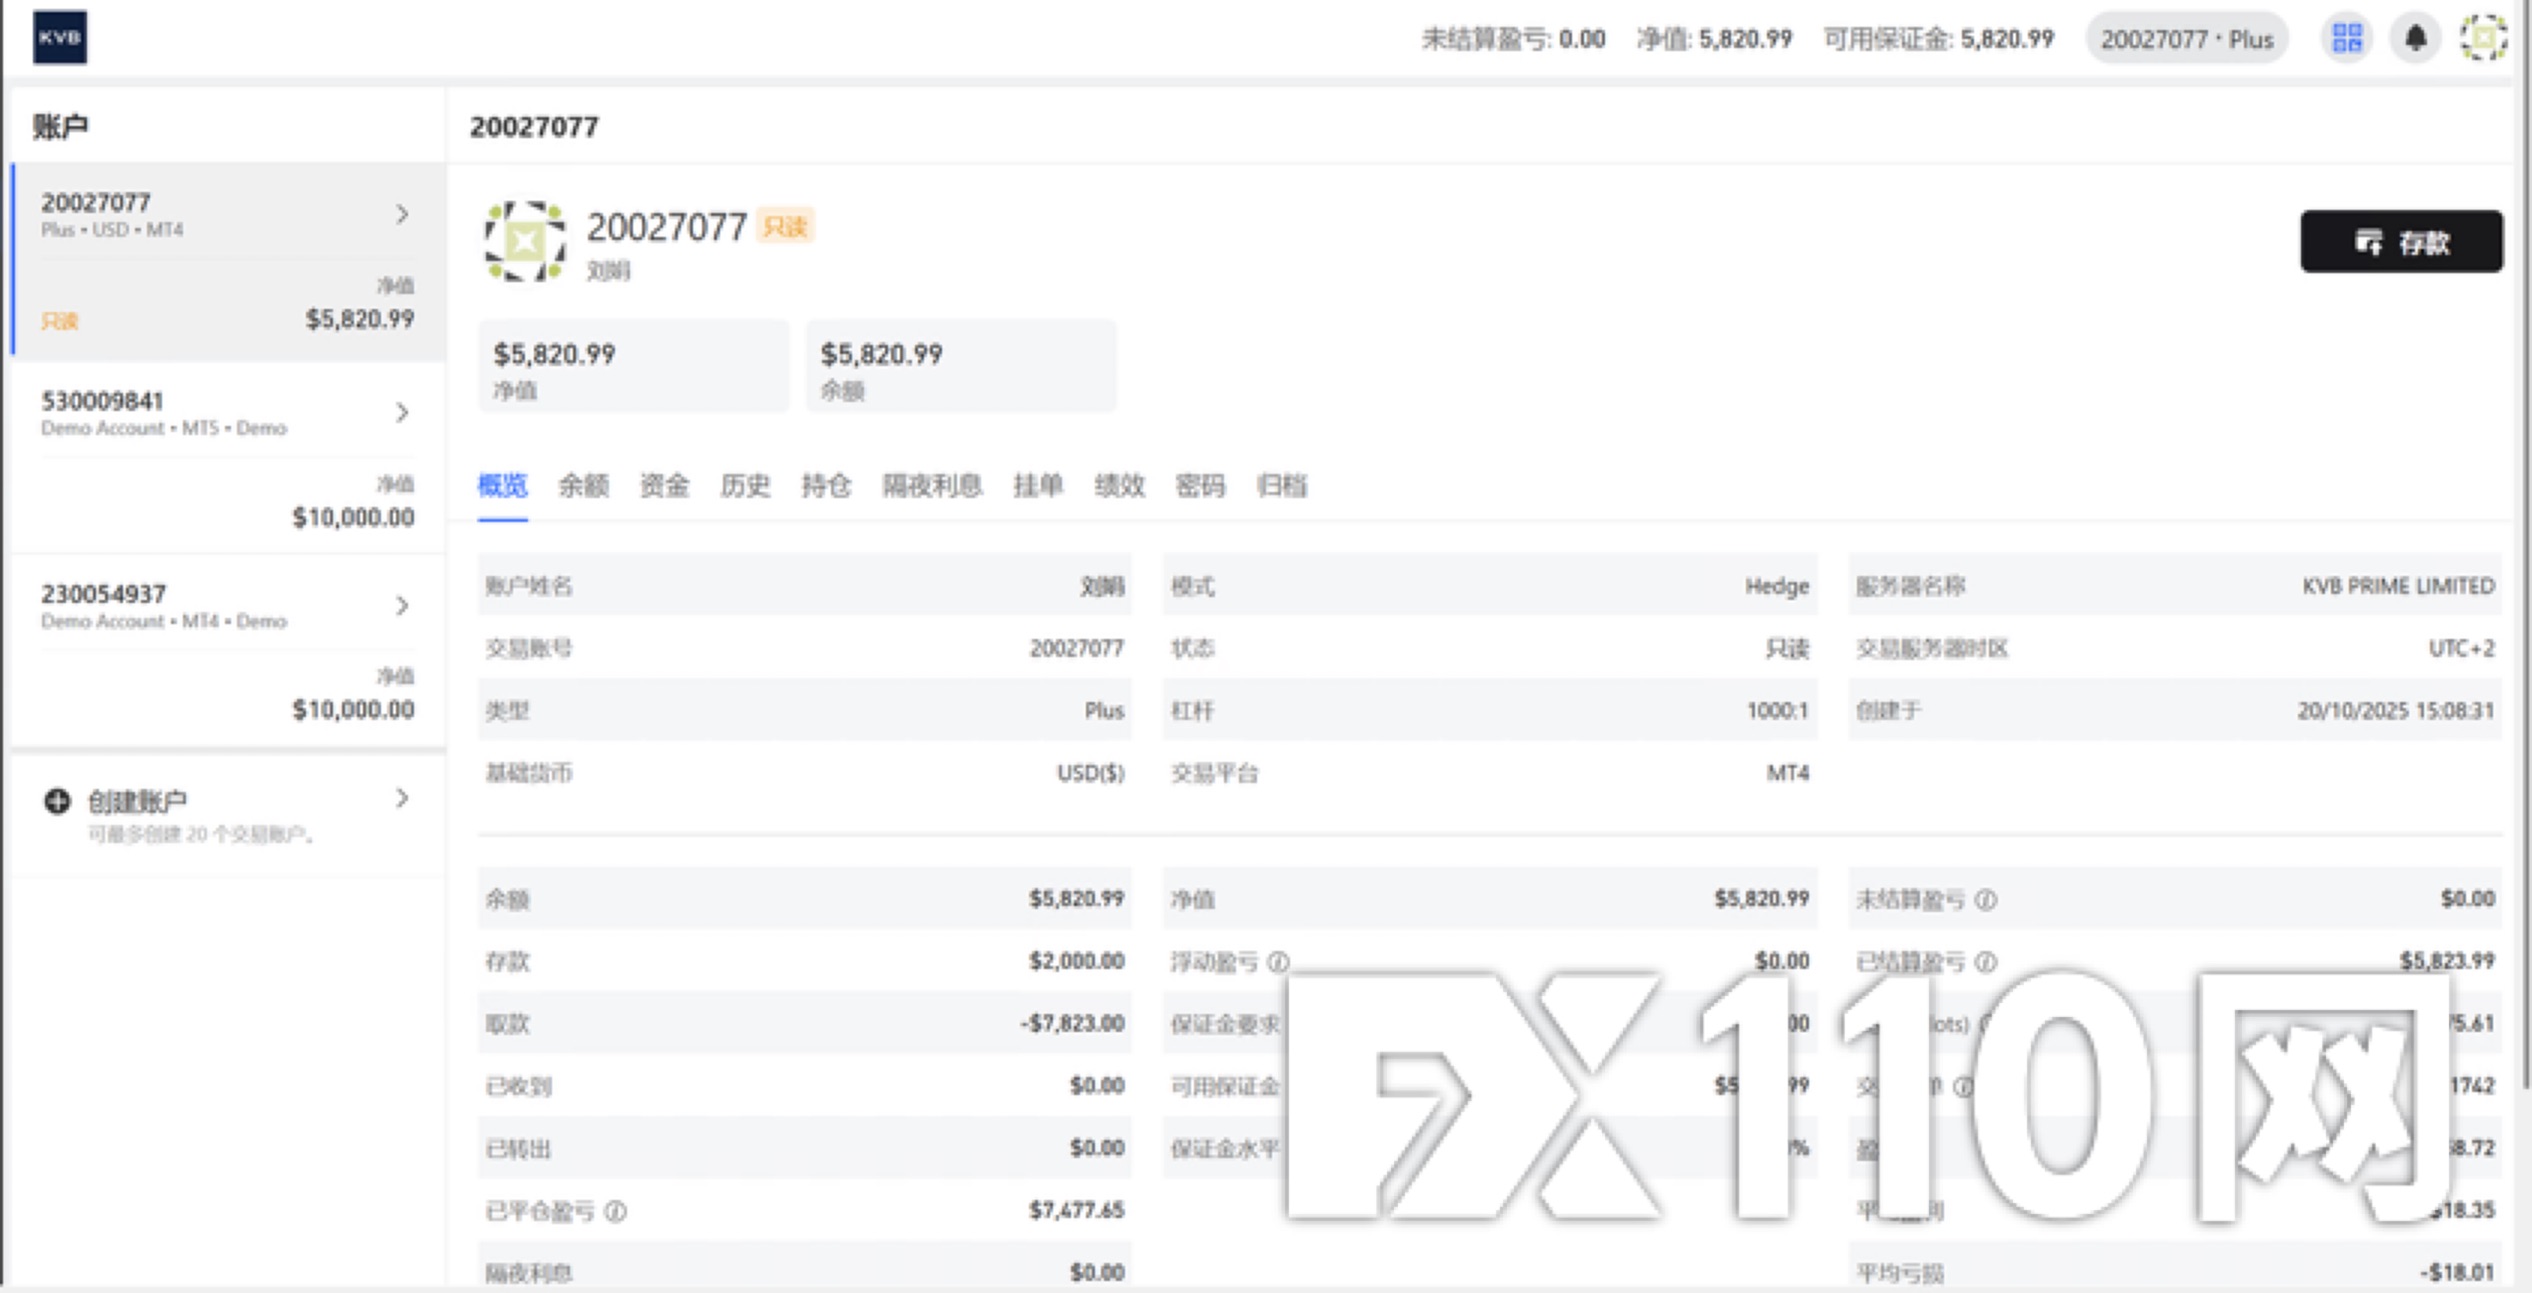Open the 隔夜利息 tab

[x=931, y=486]
